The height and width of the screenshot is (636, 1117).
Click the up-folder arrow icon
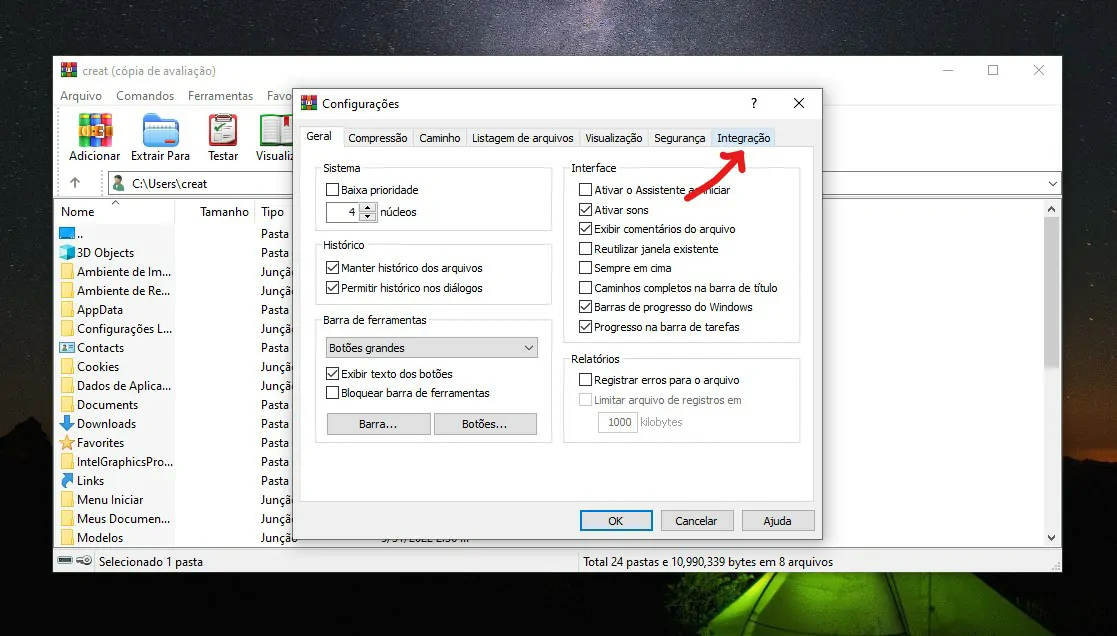pyautogui.click(x=75, y=183)
